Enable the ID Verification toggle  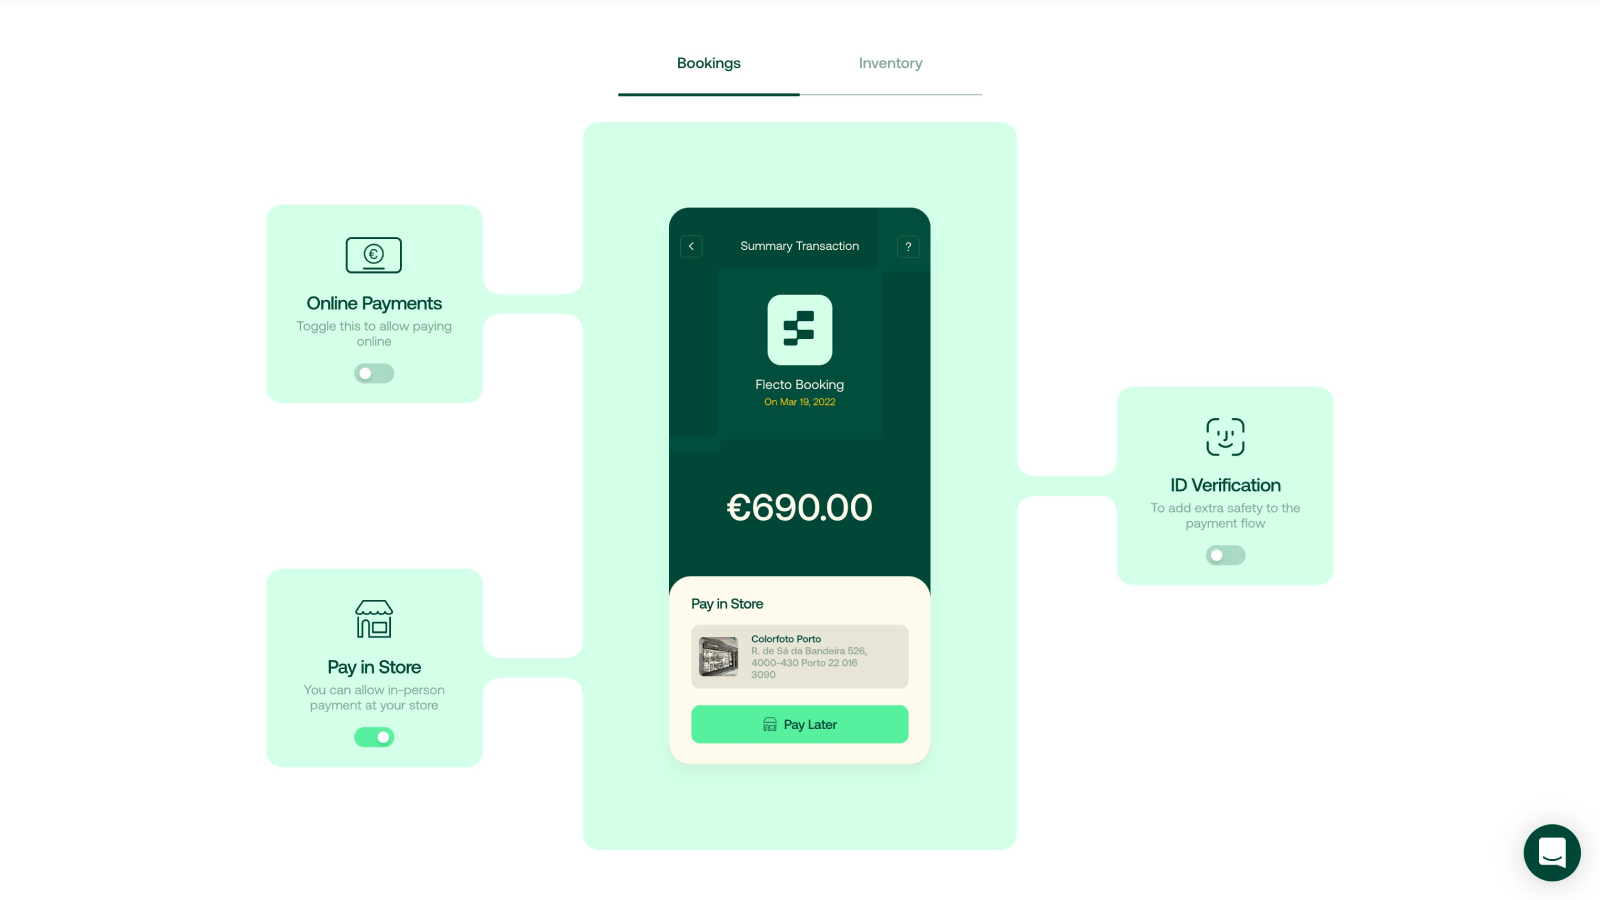tap(1225, 555)
